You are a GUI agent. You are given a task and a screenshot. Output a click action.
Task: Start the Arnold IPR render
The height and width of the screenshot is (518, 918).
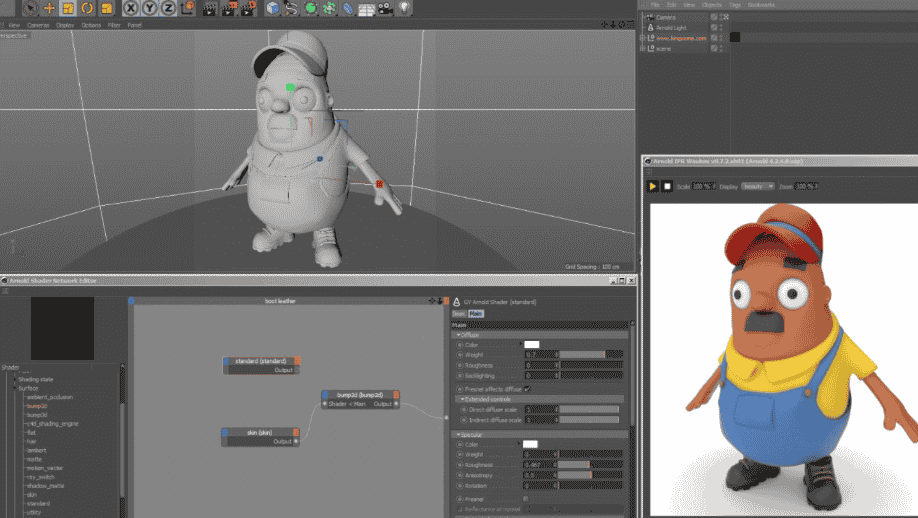[652, 186]
